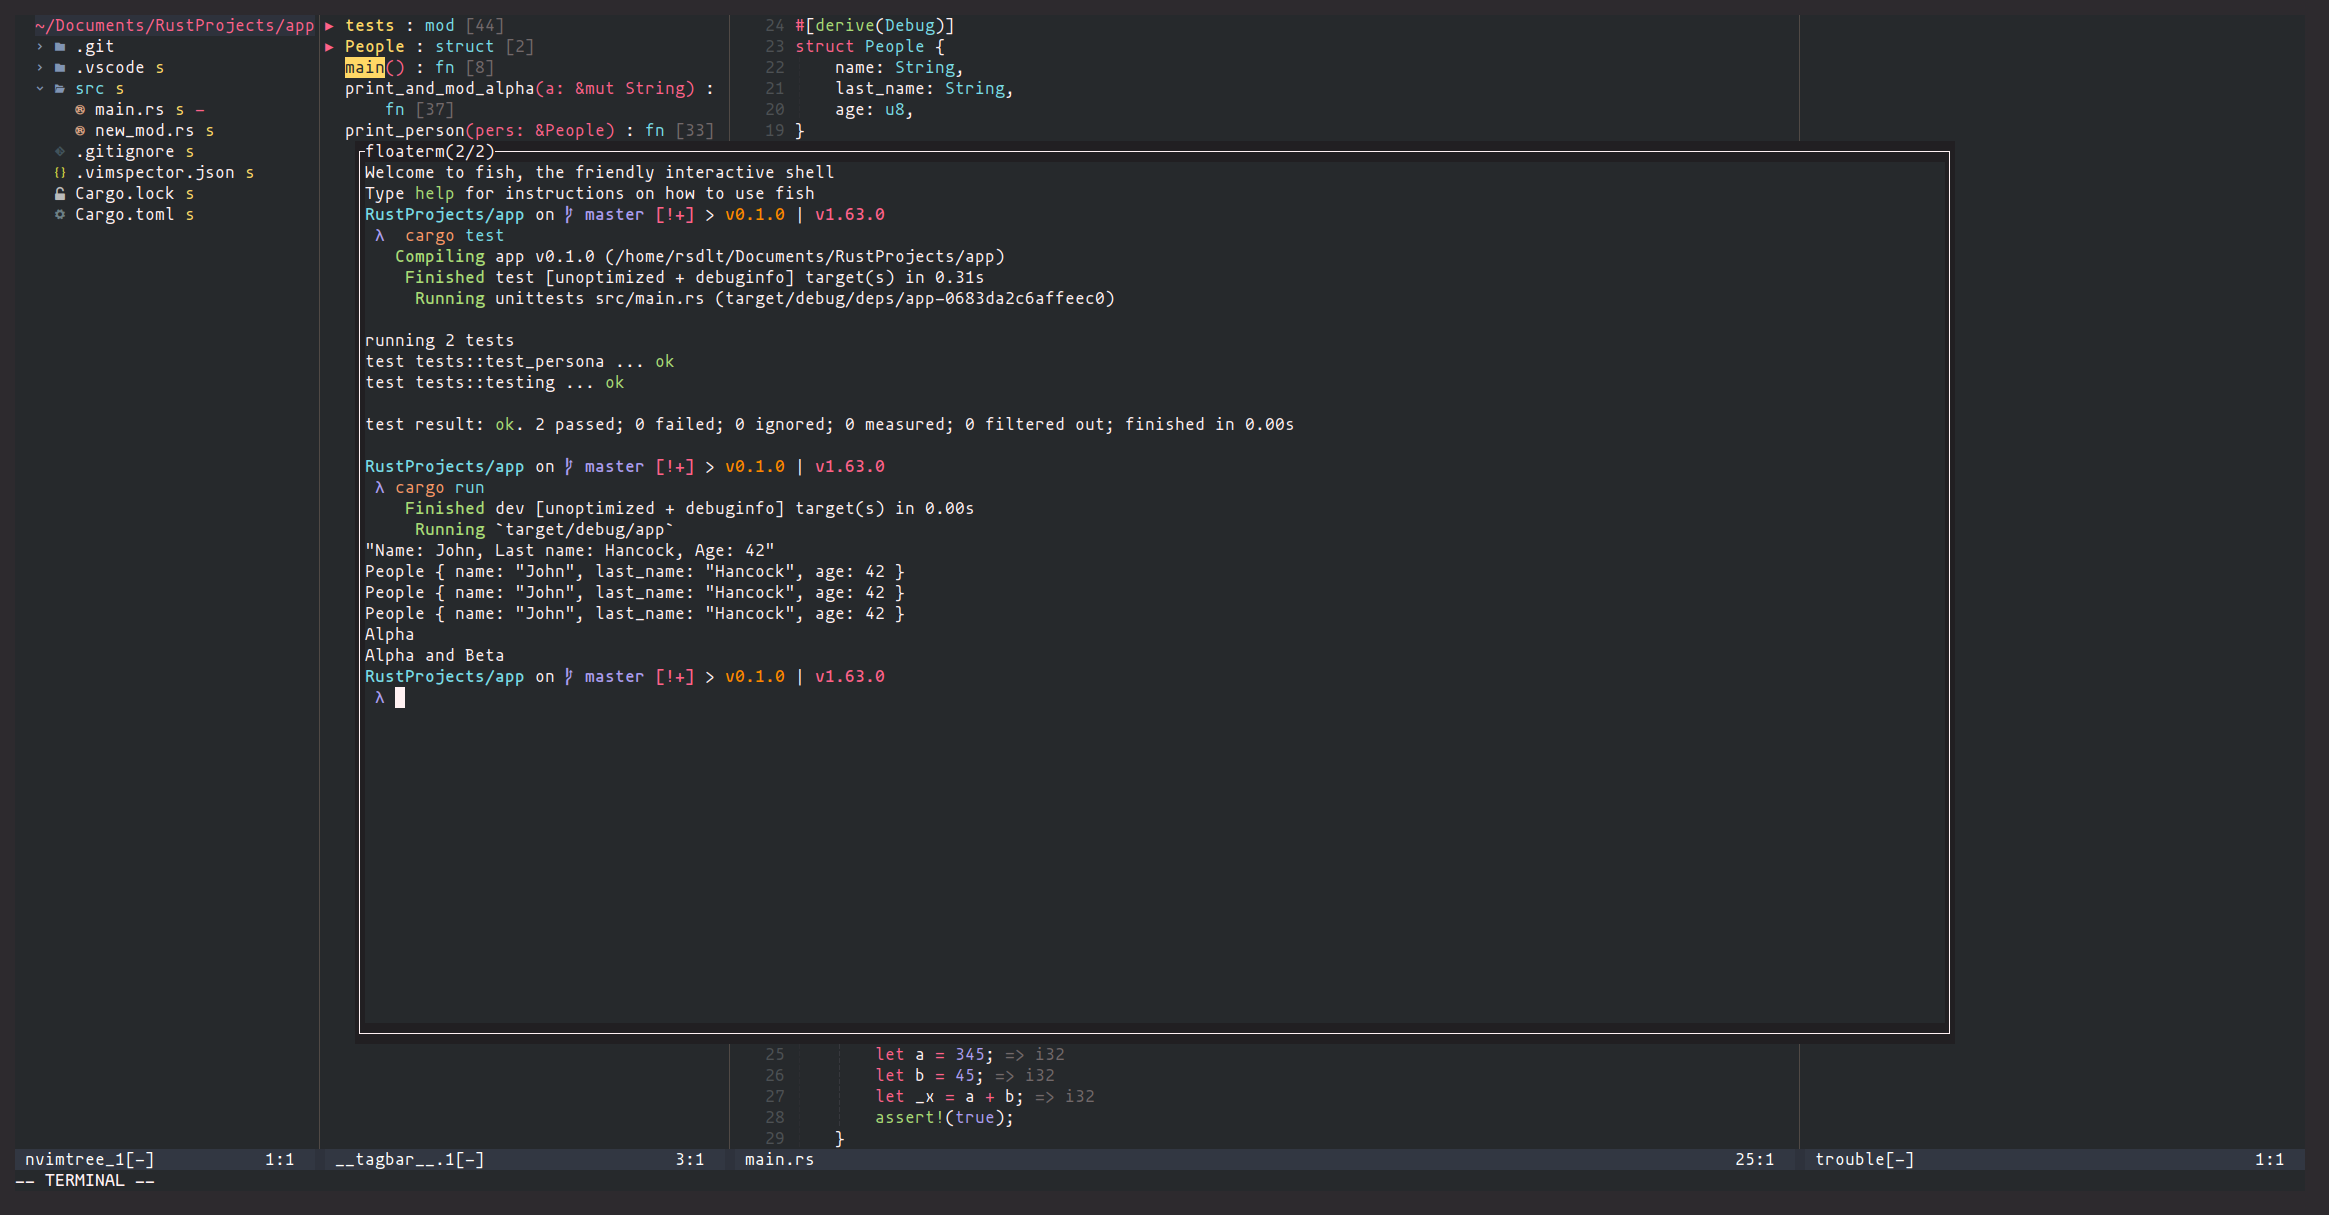
Task: Click the assert!(true) line in main.rs
Action: (x=943, y=1117)
